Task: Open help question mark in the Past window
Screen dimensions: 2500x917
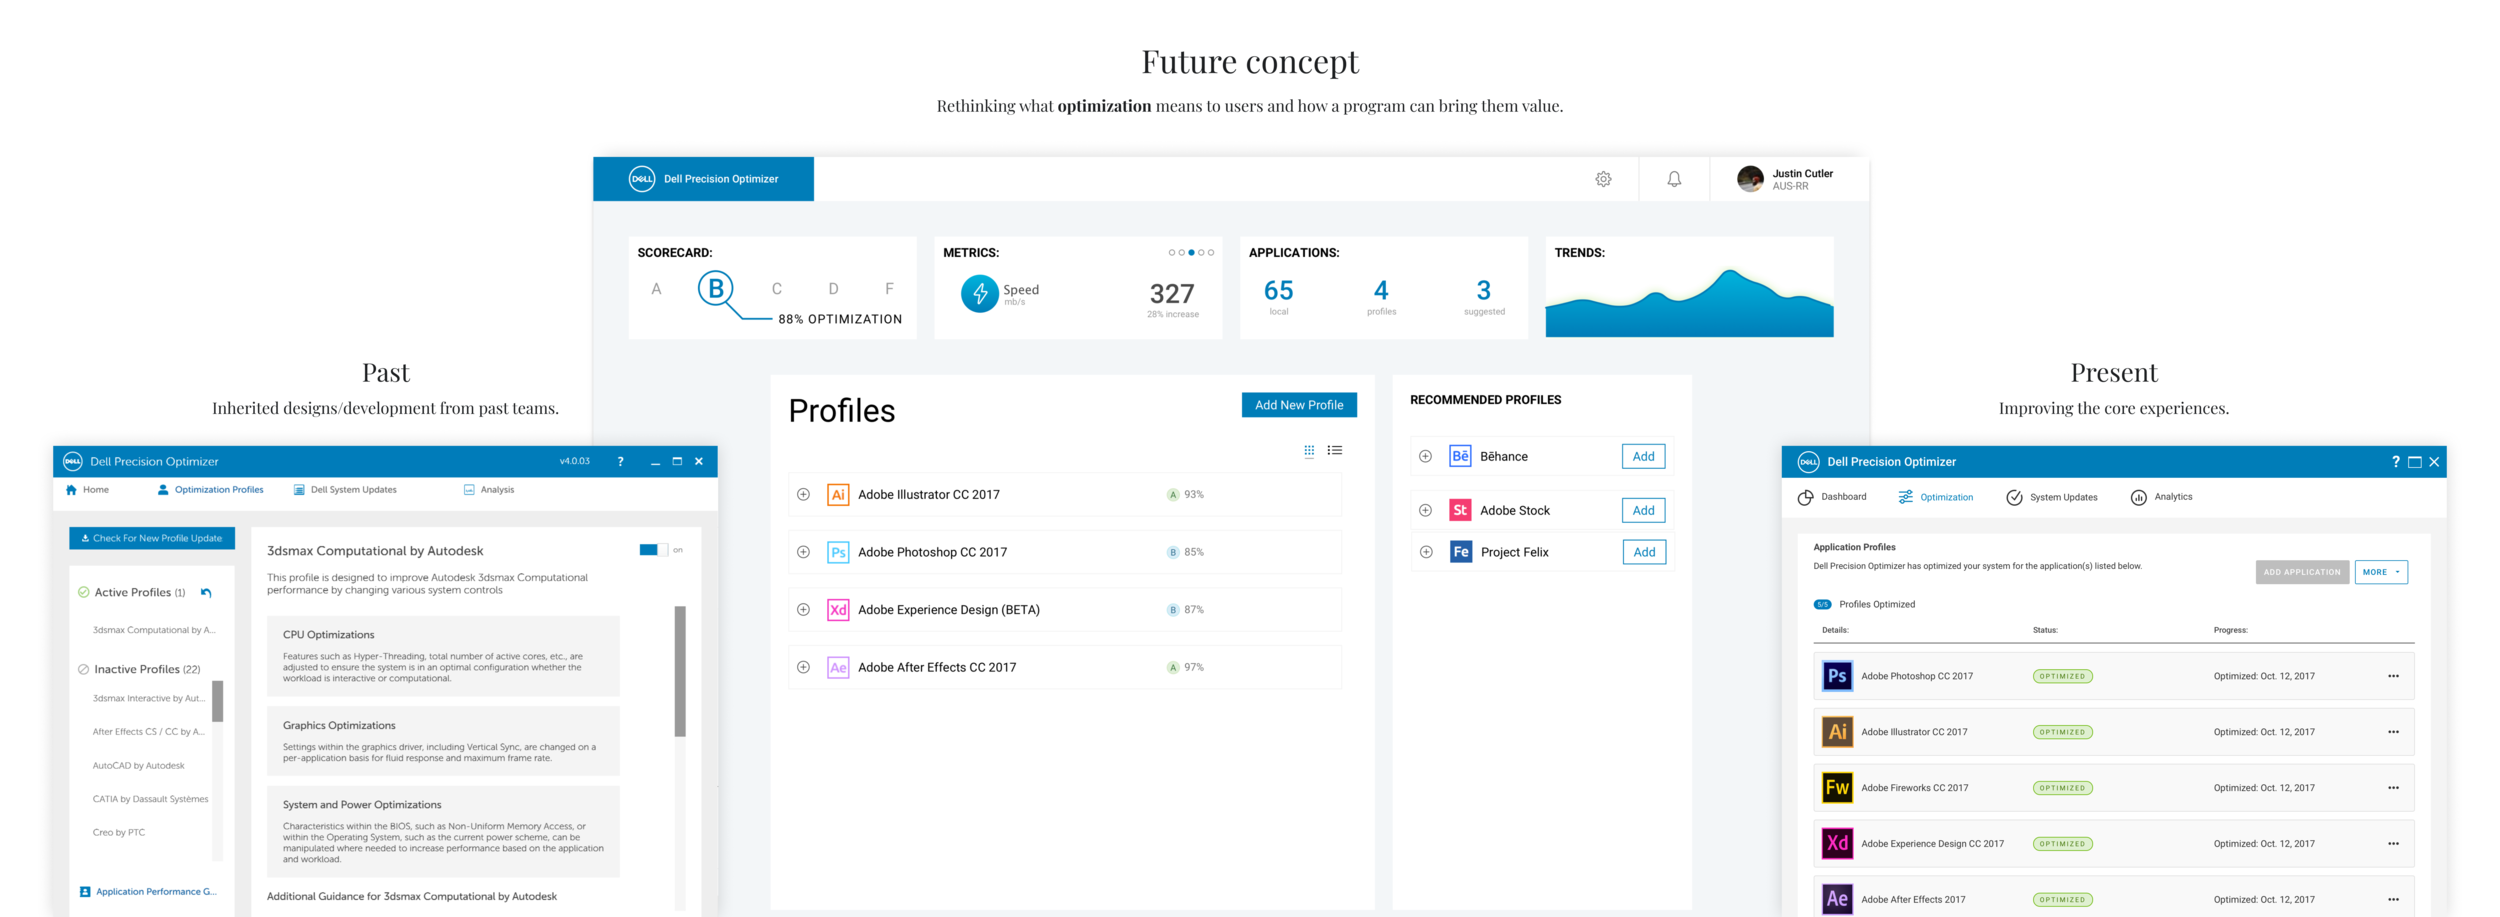Action: pyautogui.click(x=620, y=462)
